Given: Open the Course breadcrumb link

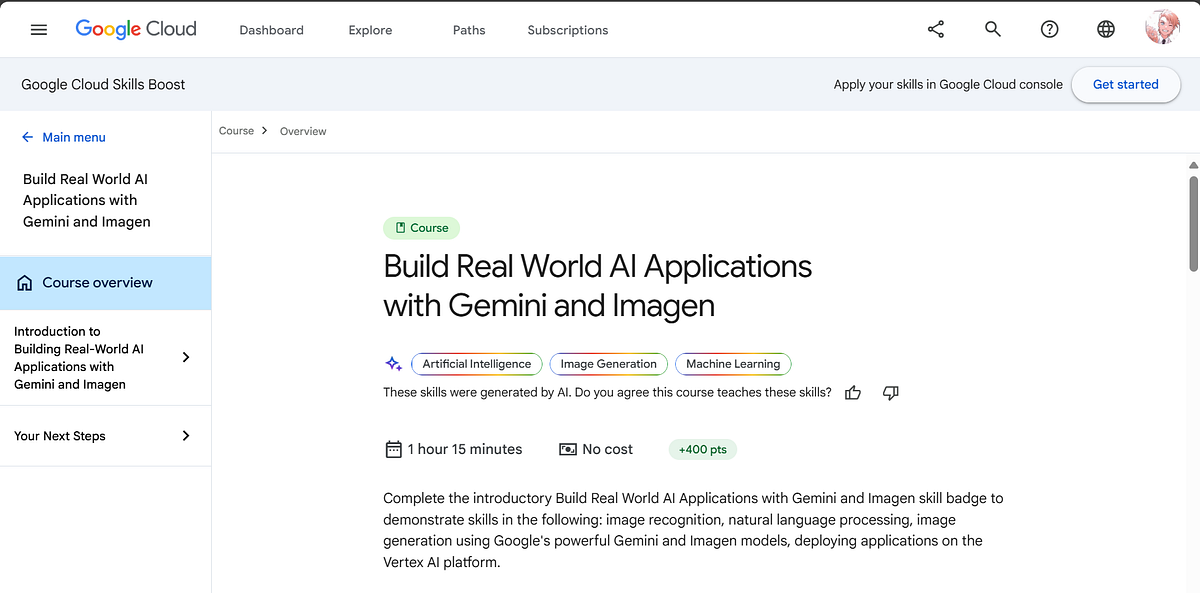Looking at the screenshot, I should tap(236, 131).
